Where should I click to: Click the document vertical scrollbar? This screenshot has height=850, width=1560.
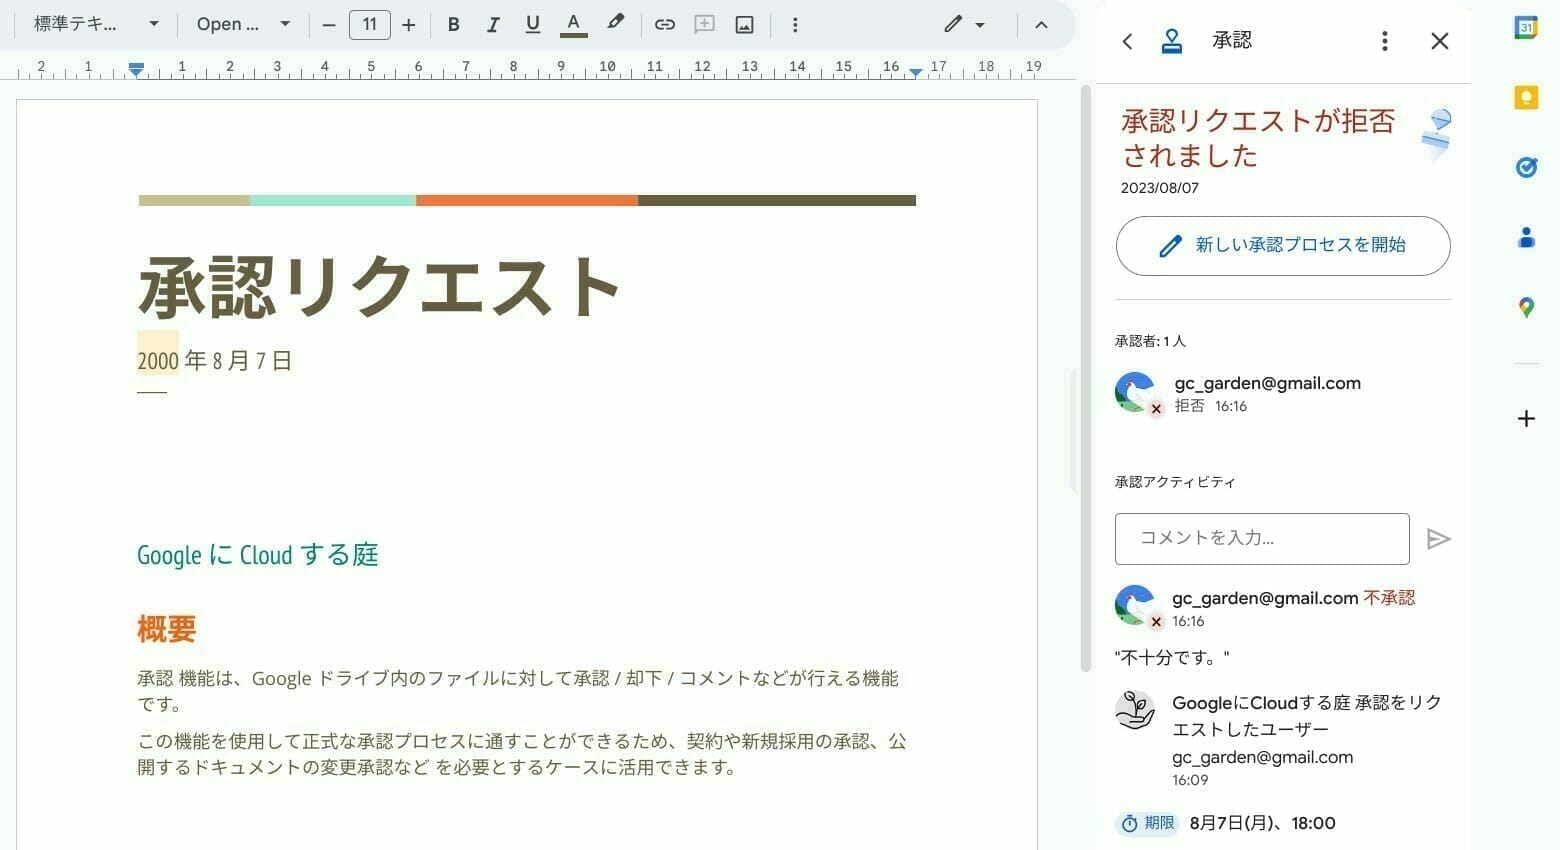coord(1086,380)
